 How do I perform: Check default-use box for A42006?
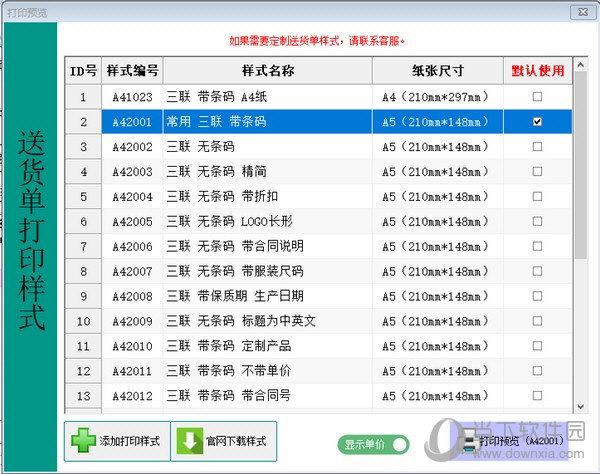click(x=537, y=246)
